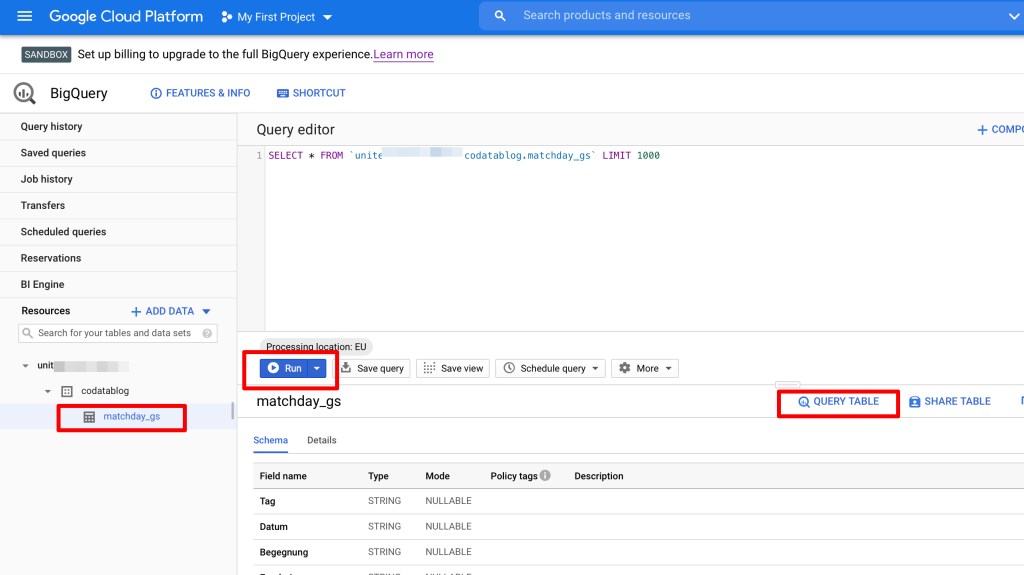This screenshot has width=1024, height=575.
Task: Expand the My First Project dropdown arrow
Action: [328, 18]
